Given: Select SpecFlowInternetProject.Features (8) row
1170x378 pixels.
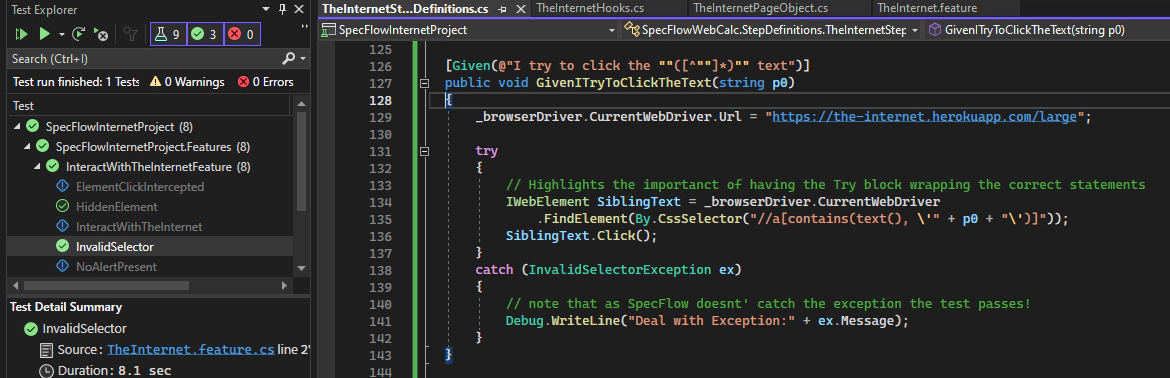Looking at the screenshot, I should [153, 147].
